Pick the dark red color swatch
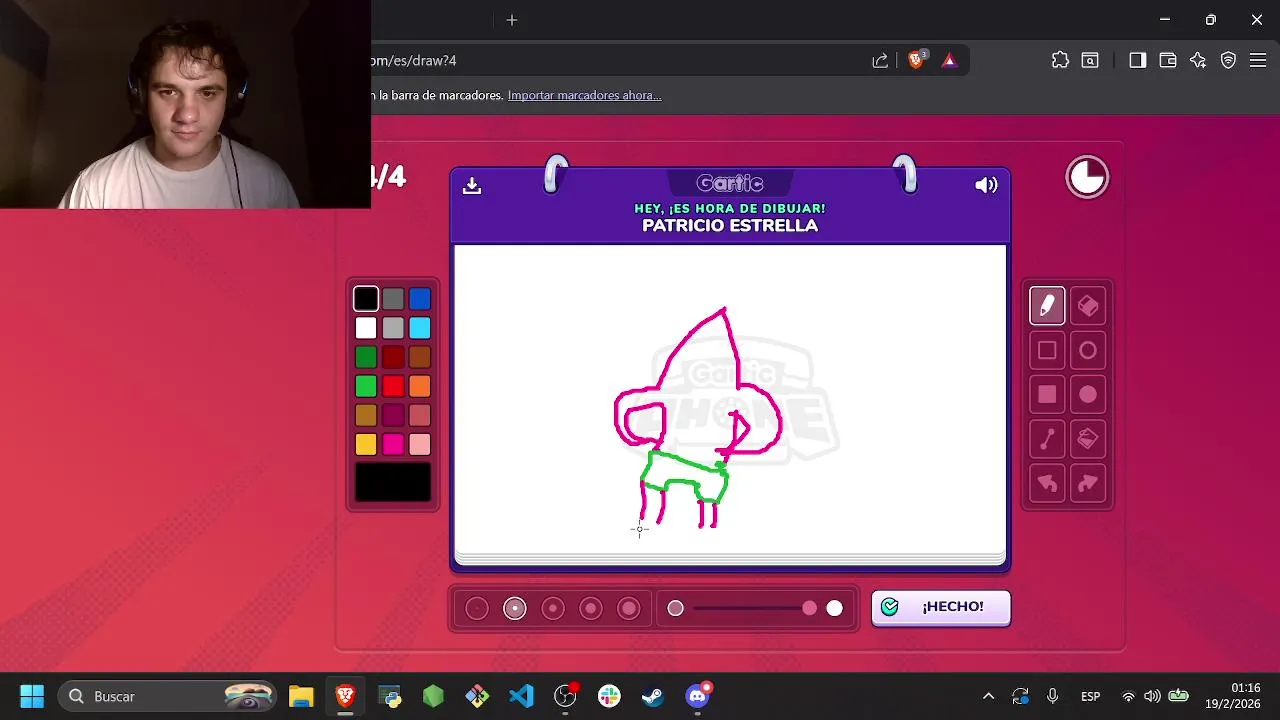This screenshot has width=1280, height=720. click(393, 357)
